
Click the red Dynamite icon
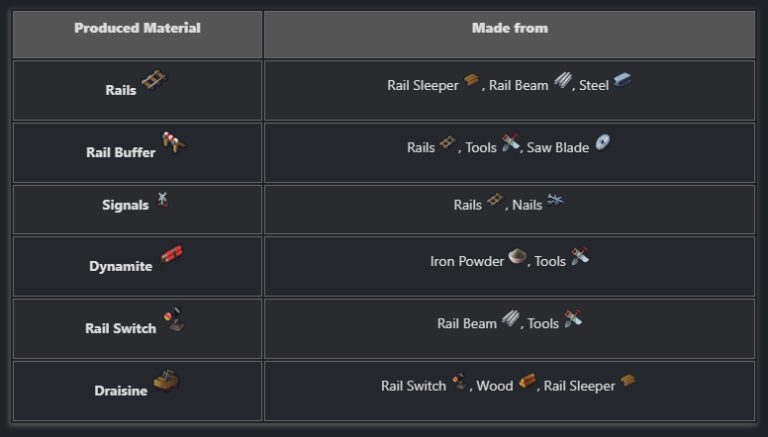tap(171, 257)
